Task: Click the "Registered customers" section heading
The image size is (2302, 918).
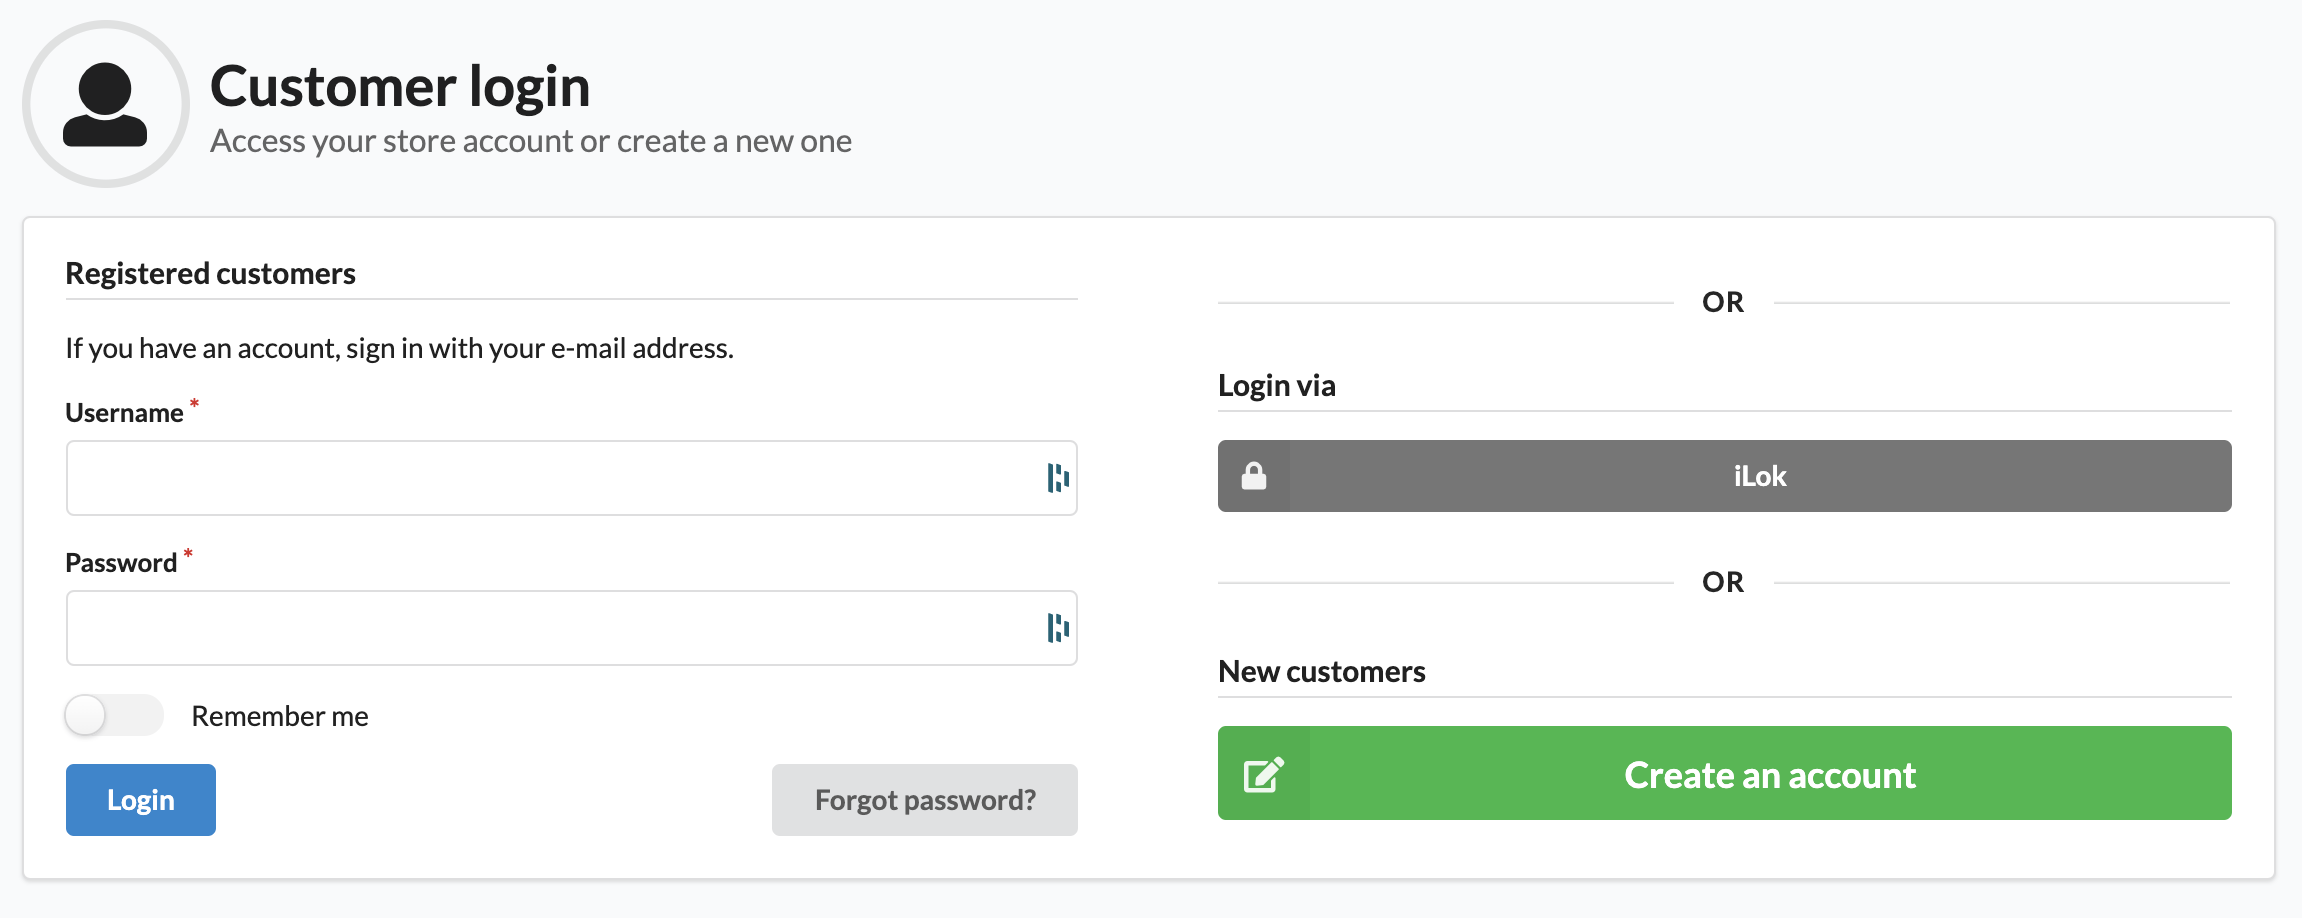Action: point(210,274)
